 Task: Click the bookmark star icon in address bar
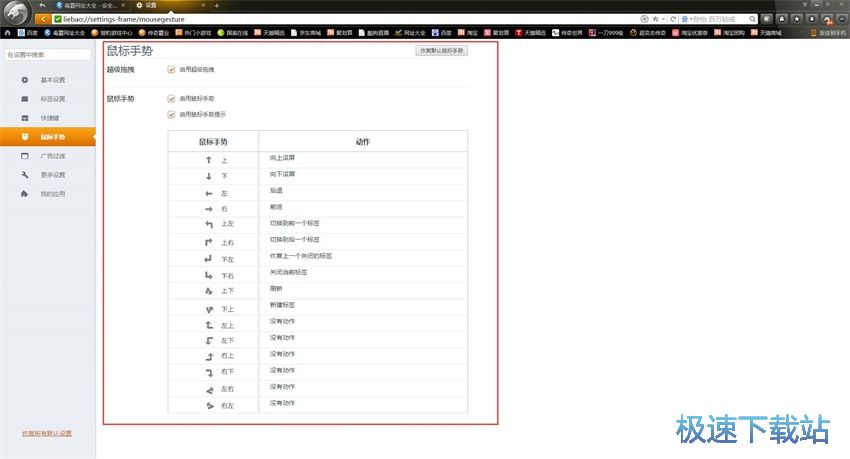click(655, 19)
